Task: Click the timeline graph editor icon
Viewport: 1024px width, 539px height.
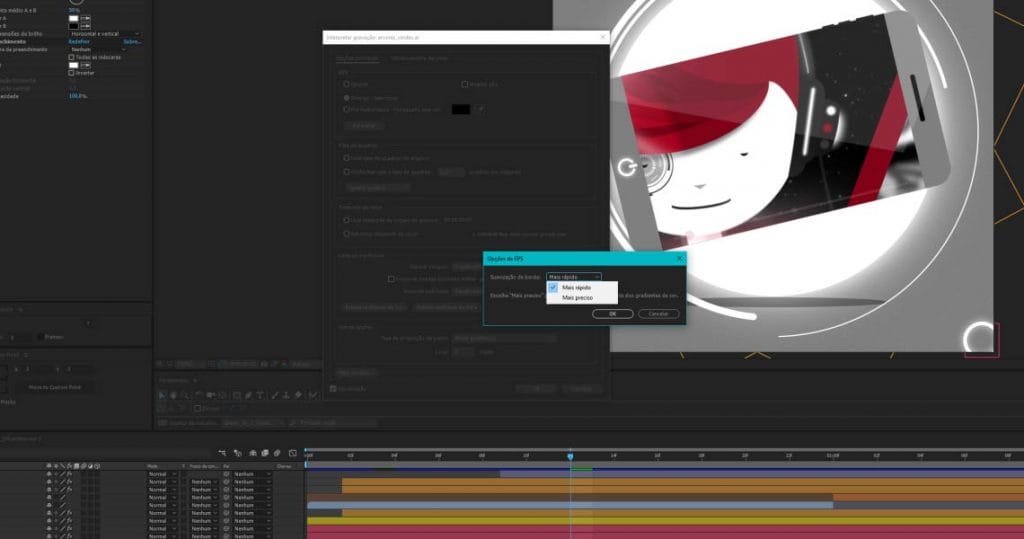Action: [292, 453]
